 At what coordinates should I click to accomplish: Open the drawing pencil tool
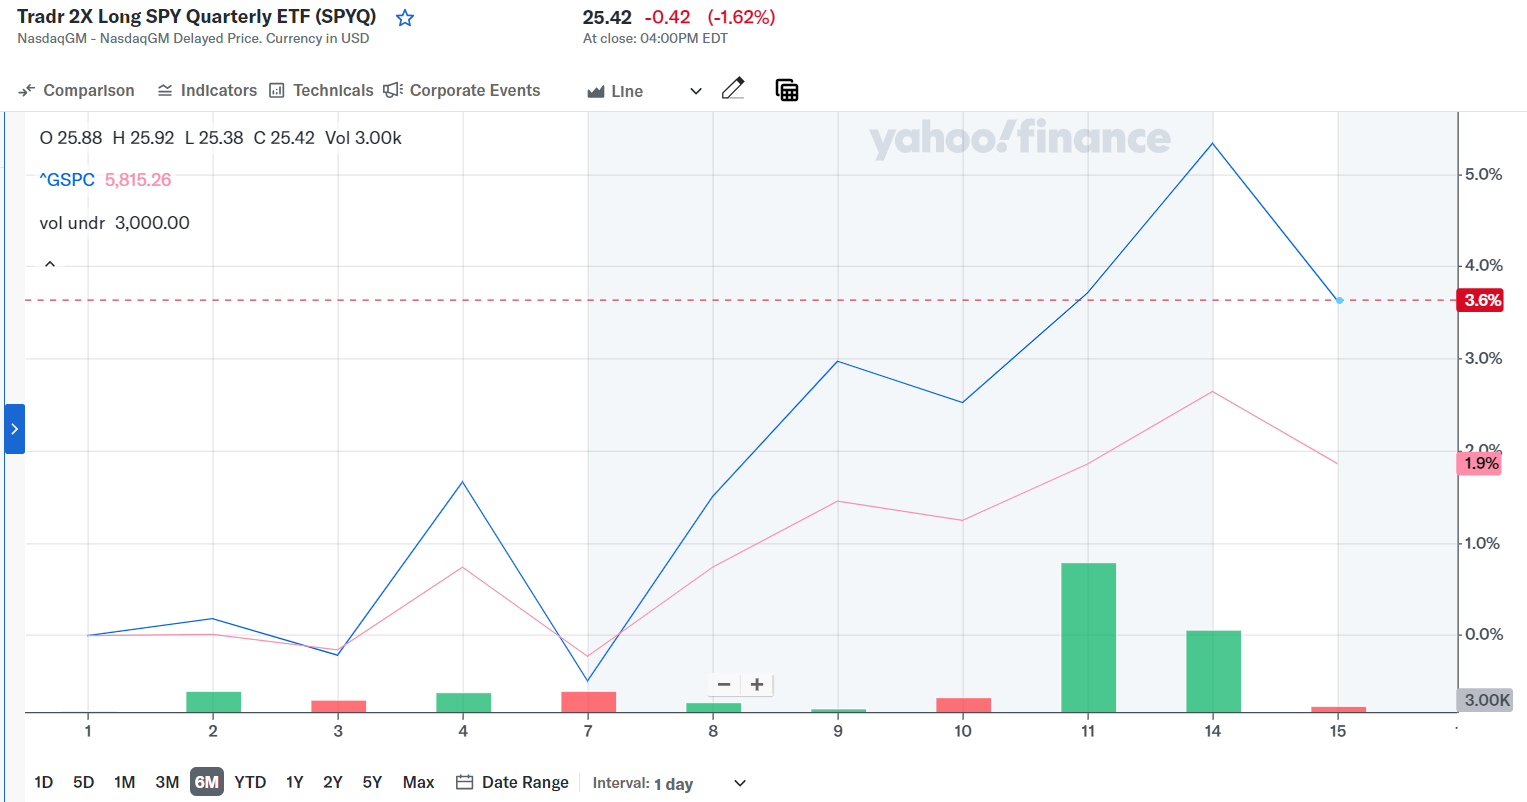(x=733, y=90)
